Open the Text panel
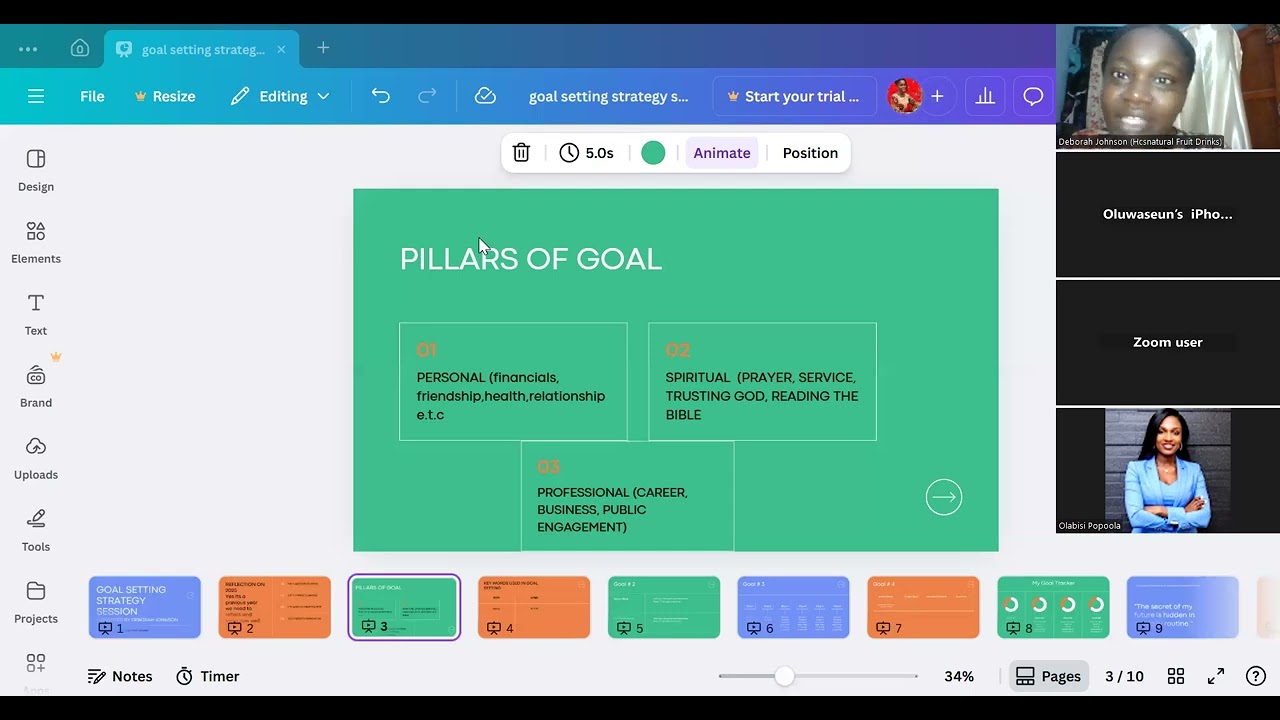1280x720 pixels. (x=36, y=314)
